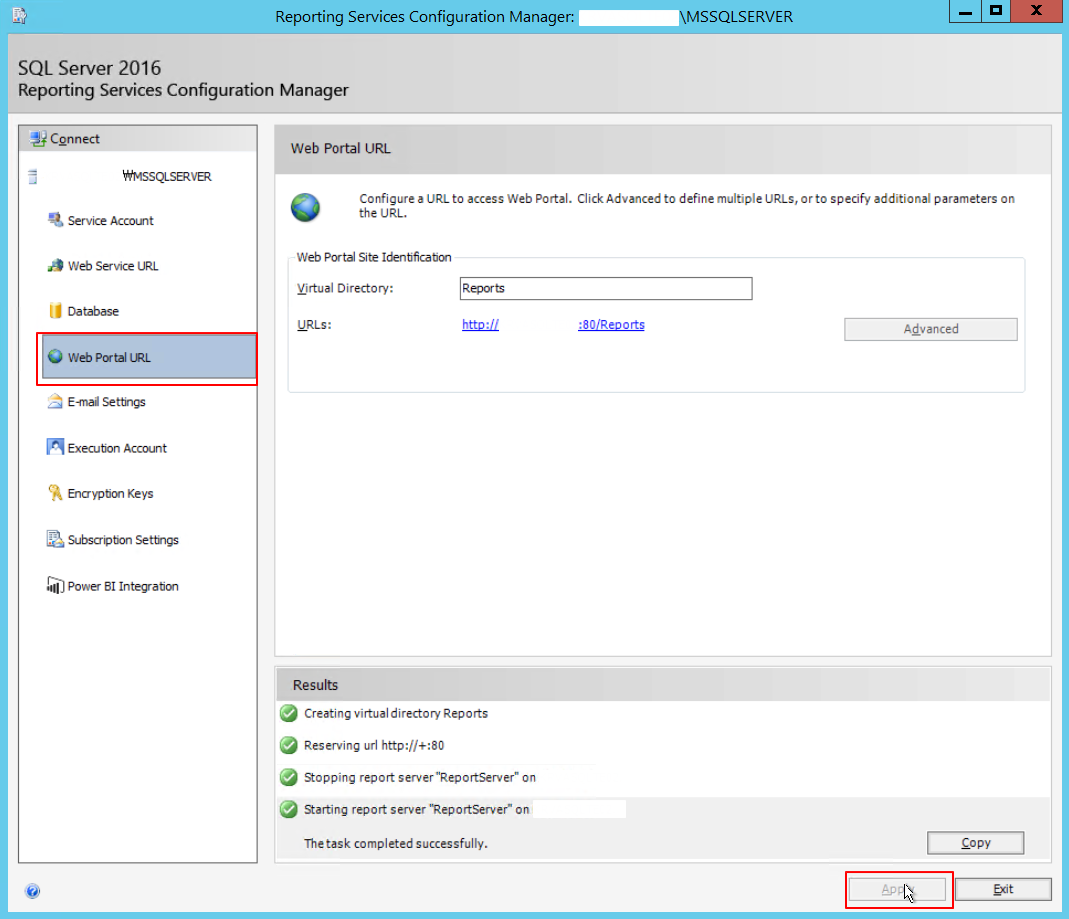
Task: Switch to the Execution Account page
Action: pyautogui.click(x=117, y=448)
